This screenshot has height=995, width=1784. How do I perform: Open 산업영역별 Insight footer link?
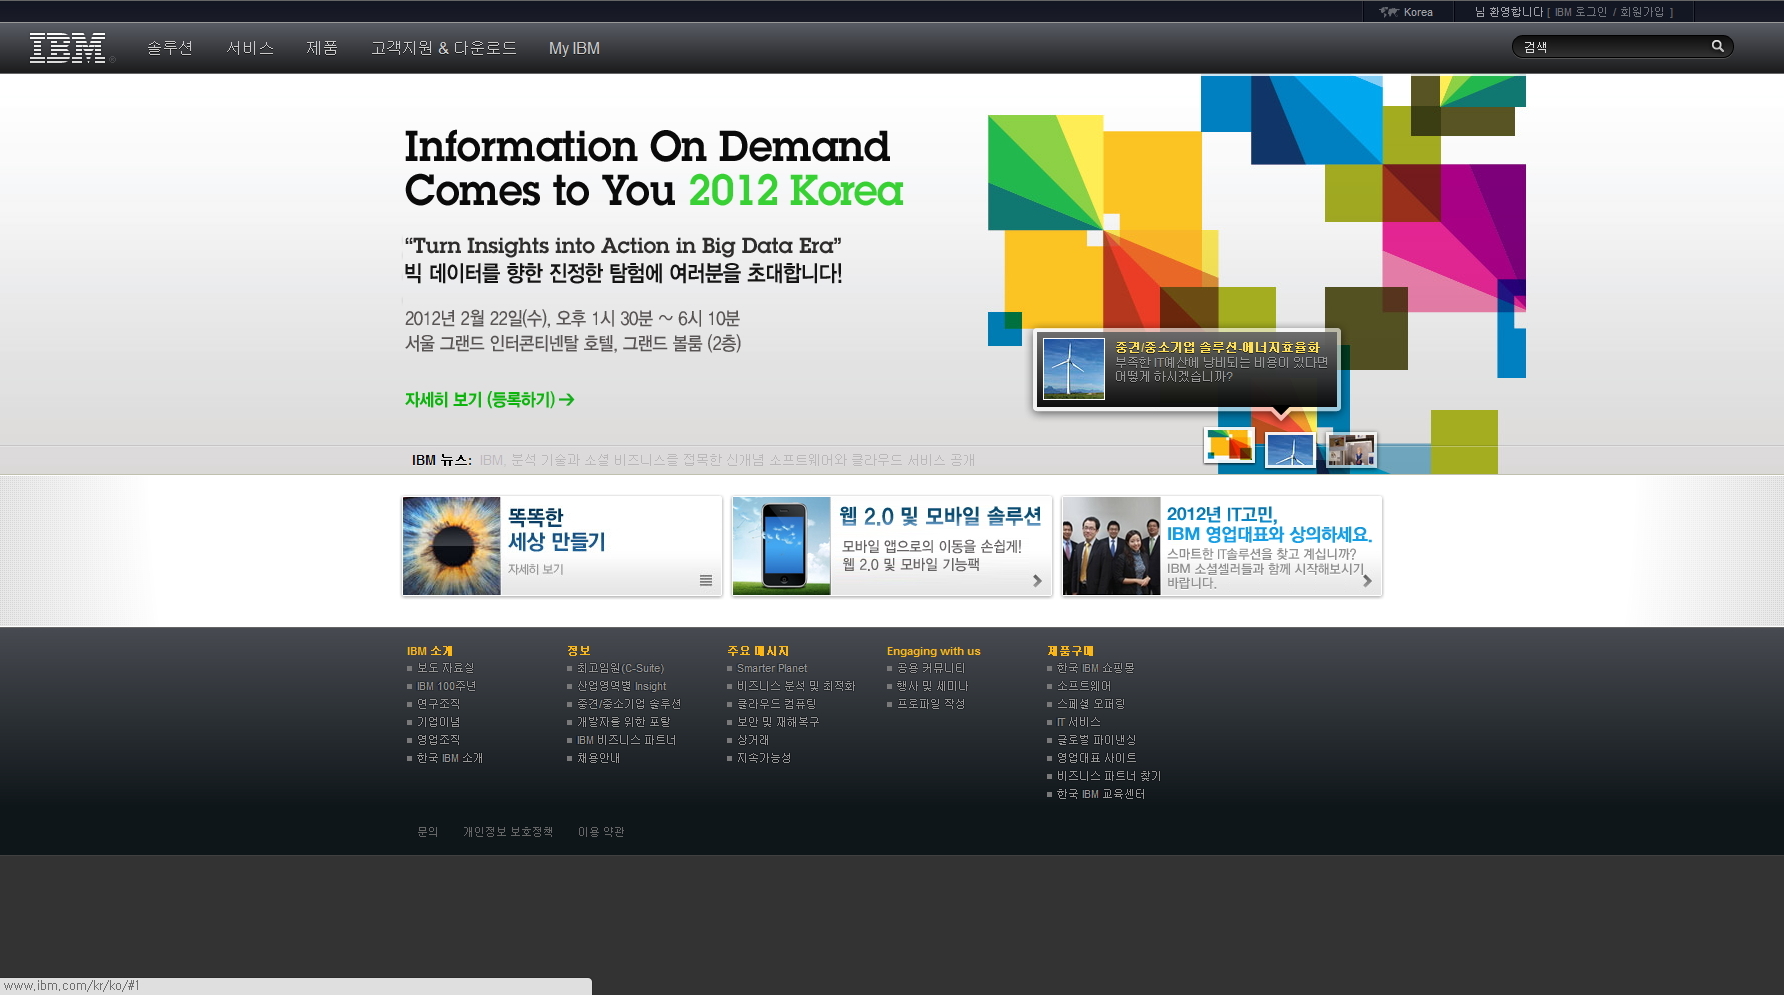coord(621,686)
